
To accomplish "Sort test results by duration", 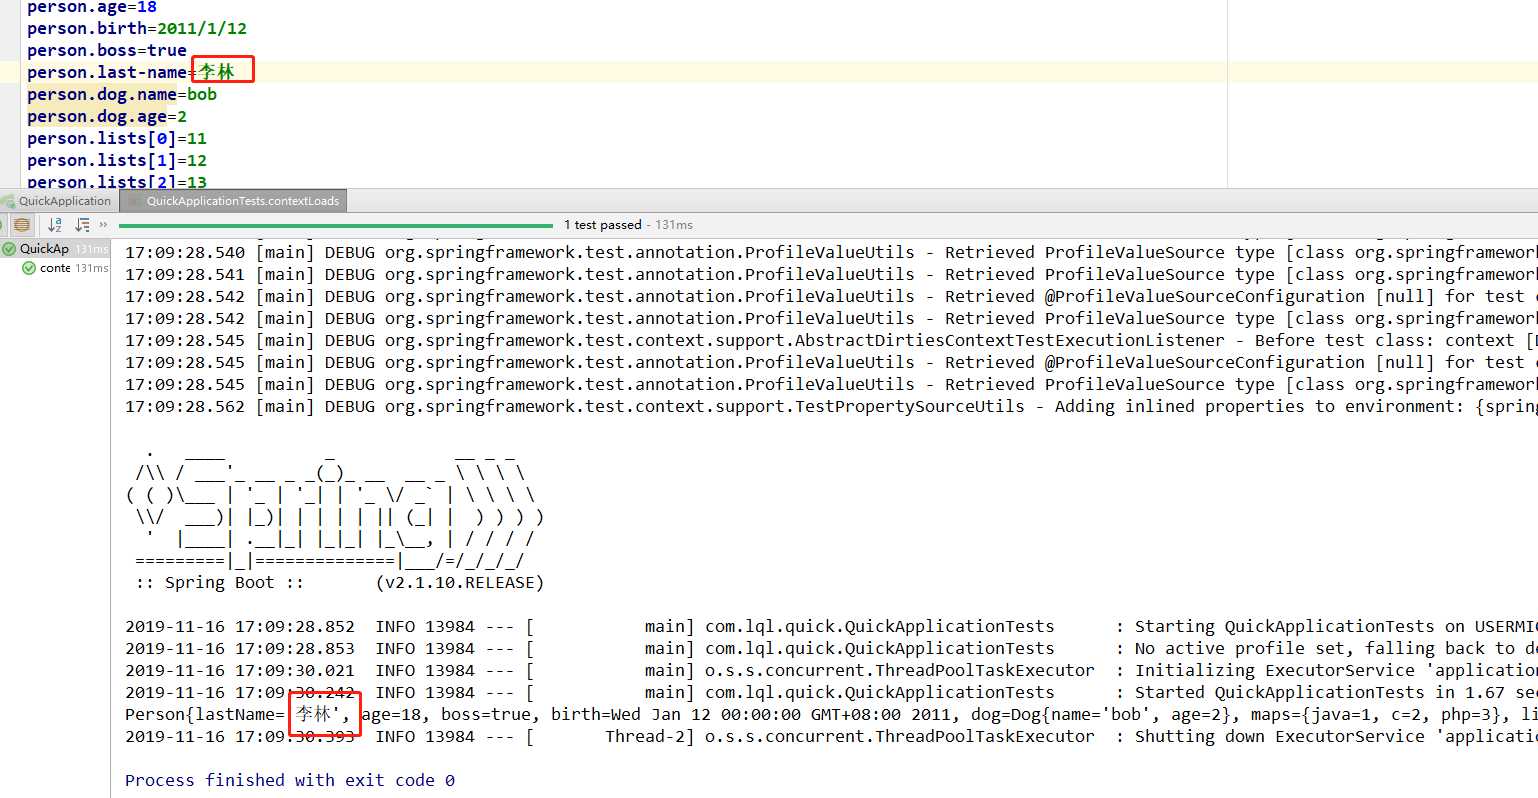I will pyautogui.click(x=82, y=225).
